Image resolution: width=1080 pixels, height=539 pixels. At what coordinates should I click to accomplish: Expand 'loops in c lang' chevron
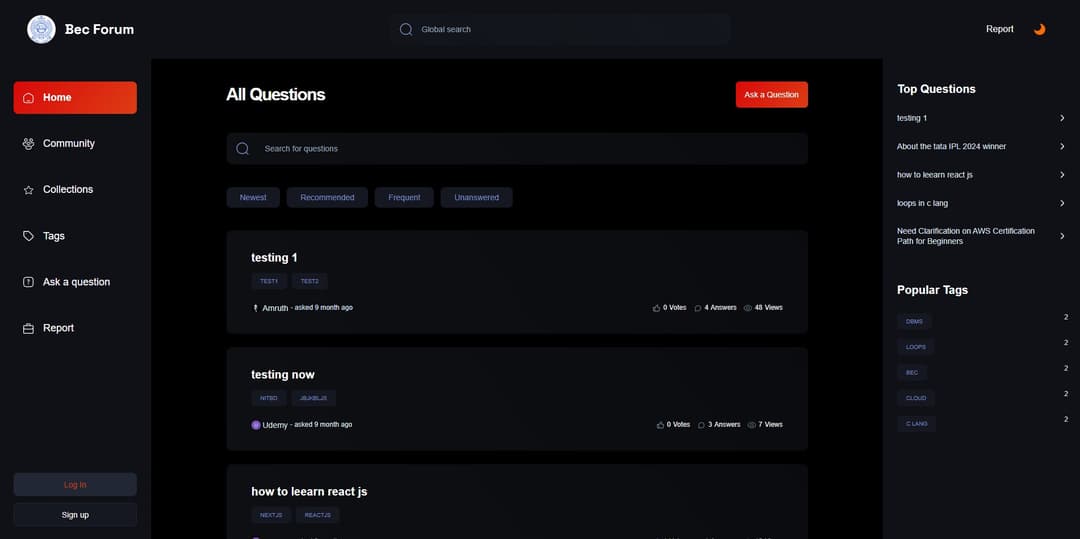(x=1062, y=204)
